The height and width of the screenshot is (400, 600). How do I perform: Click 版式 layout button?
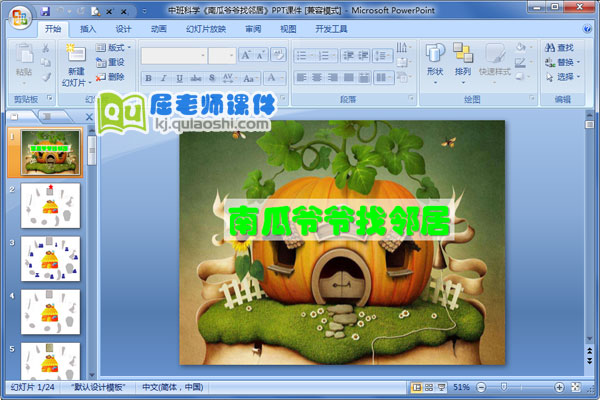tap(113, 47)
